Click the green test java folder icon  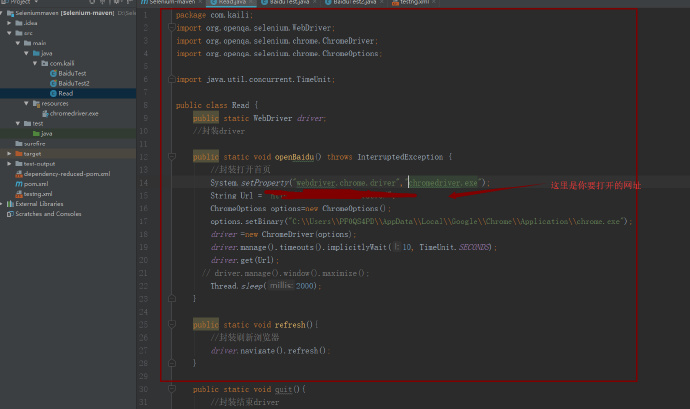37,133
